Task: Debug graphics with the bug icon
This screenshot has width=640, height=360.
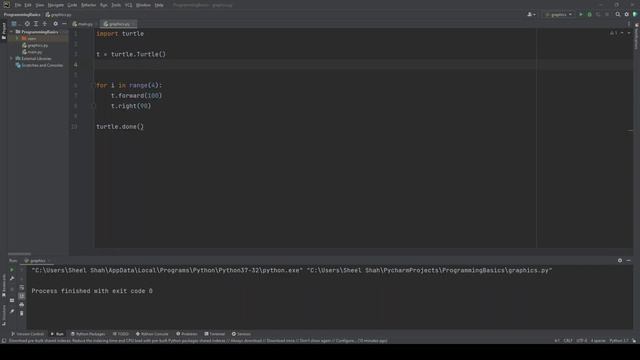Action: click(589, 15)
